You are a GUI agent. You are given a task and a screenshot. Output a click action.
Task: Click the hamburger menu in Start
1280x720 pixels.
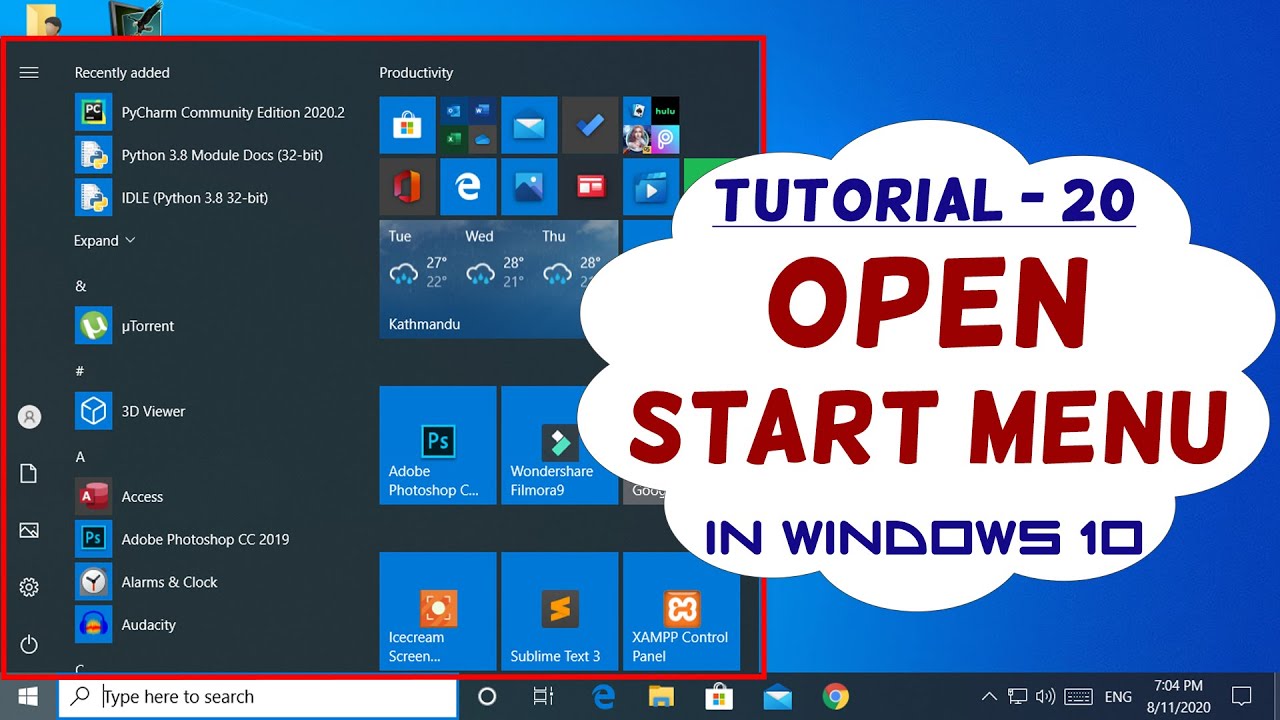tap(29, 72)
